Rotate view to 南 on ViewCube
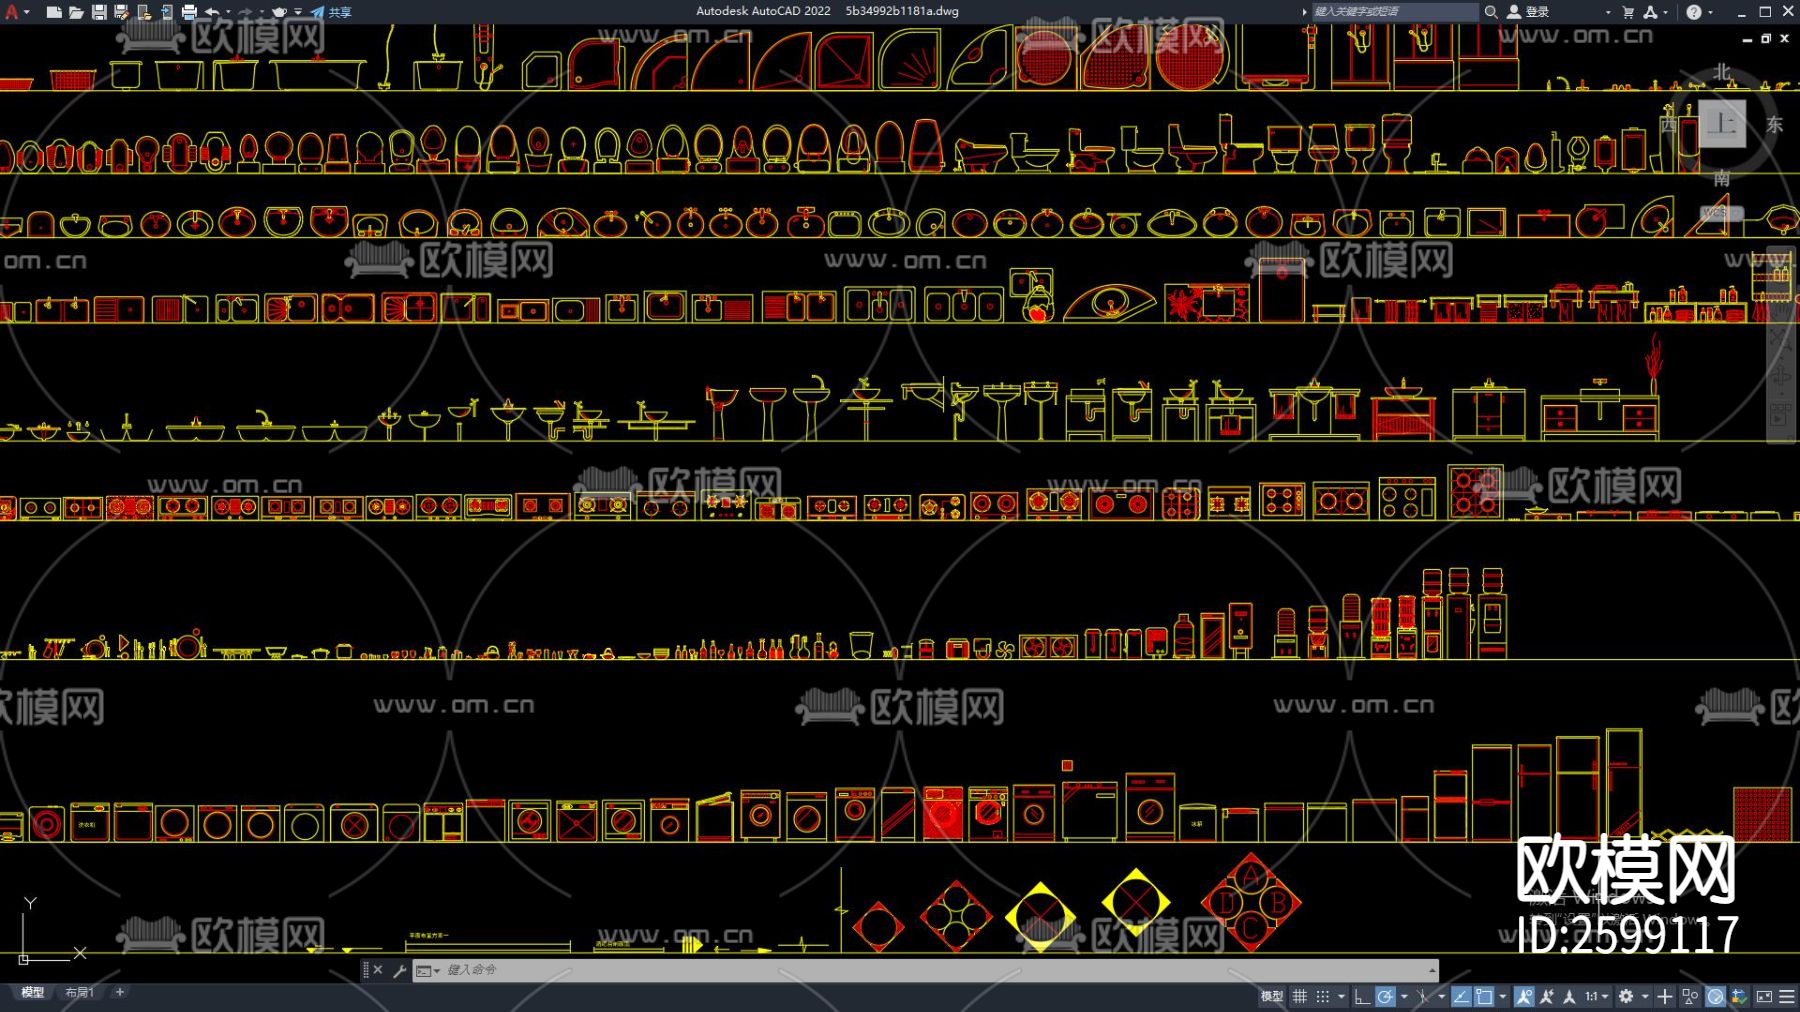The image size is (1800, 1012). (x=1721, y=179)
